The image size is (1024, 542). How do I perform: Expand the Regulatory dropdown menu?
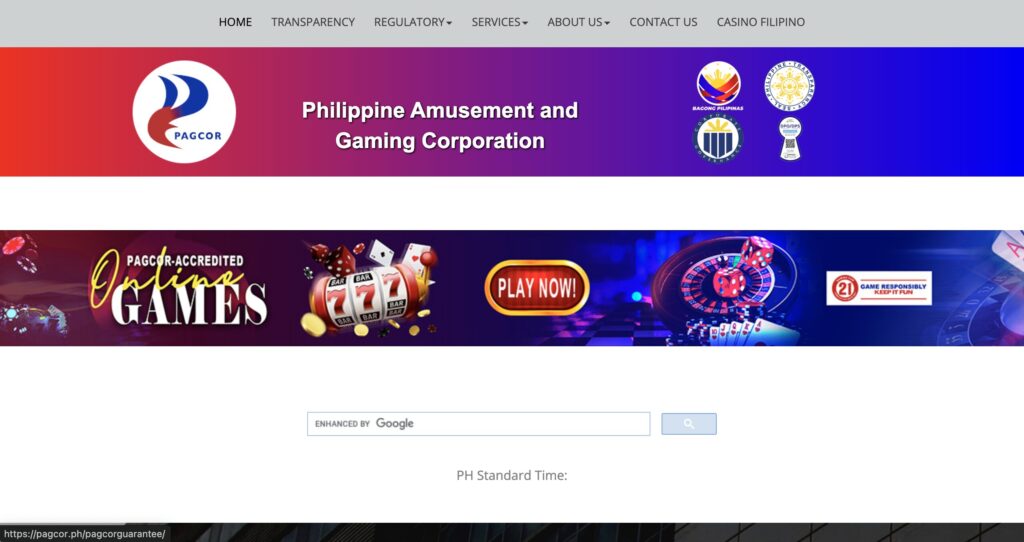click(413, 22)
